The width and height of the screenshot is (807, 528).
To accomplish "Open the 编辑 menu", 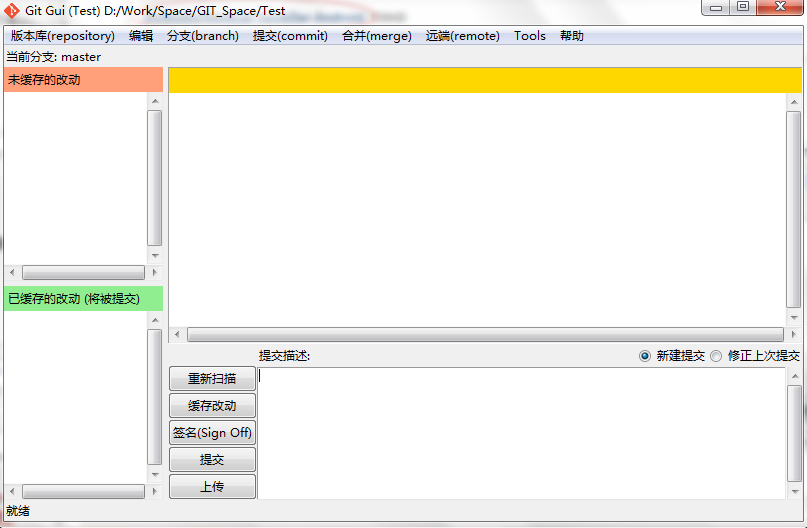I will pos(141,36).
